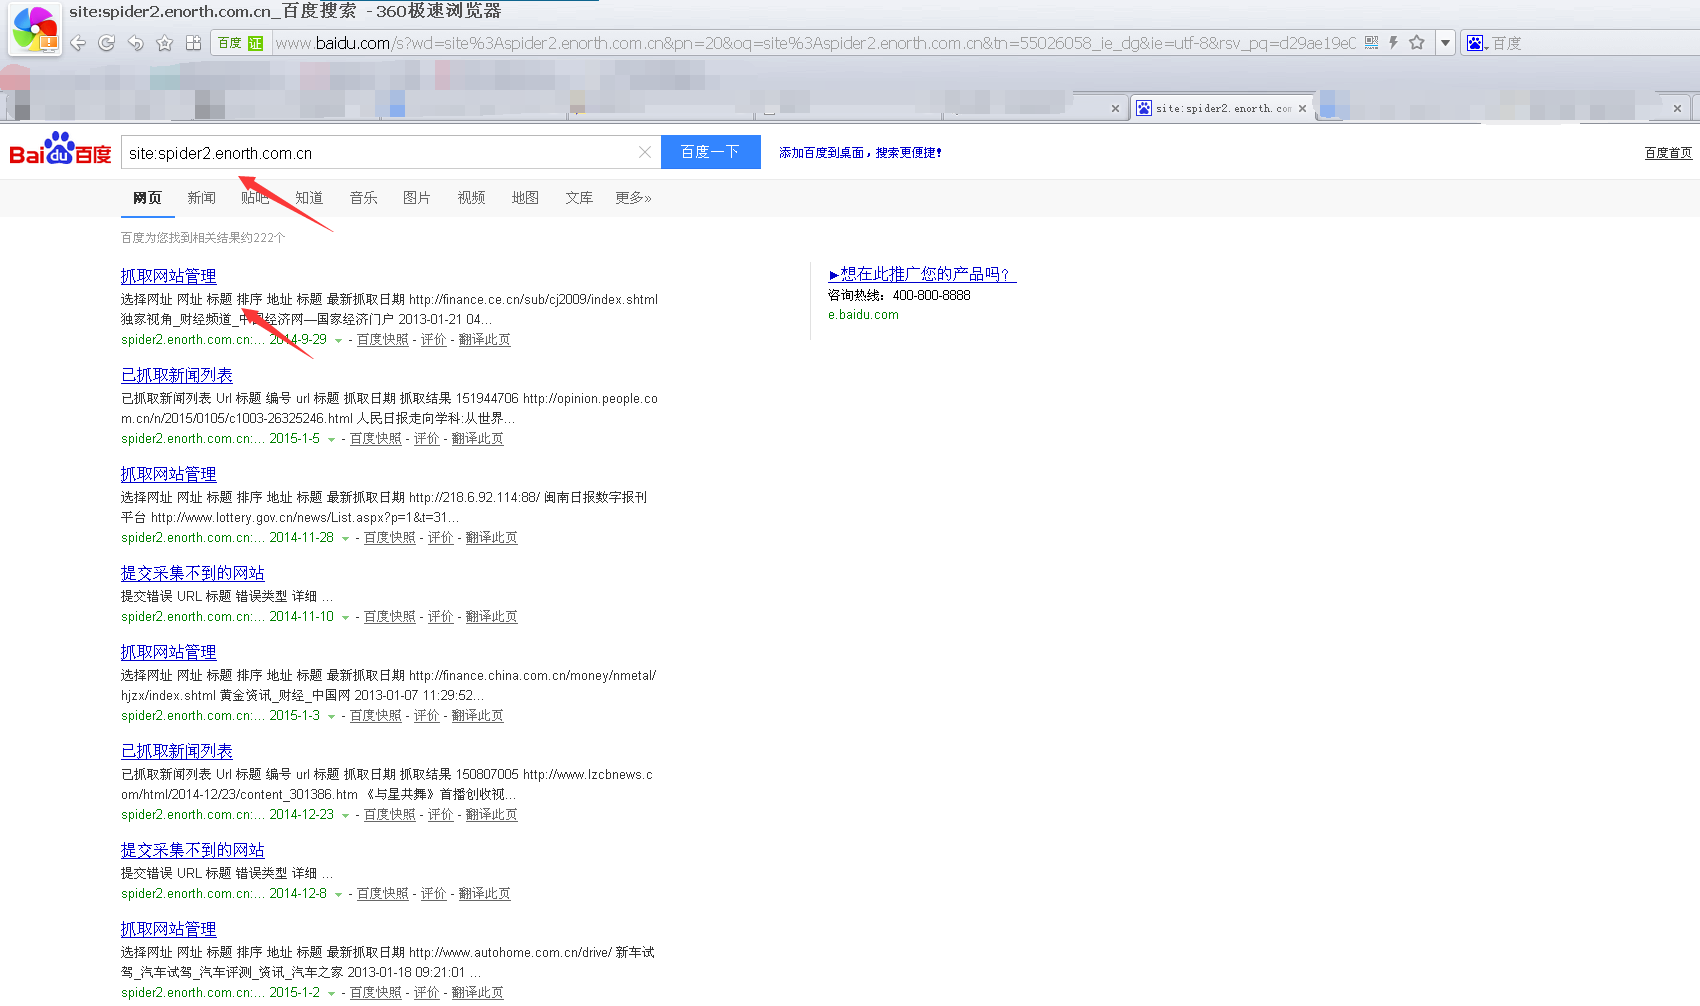Viewport: 1700px width, 1006px height.
Task: Click the 360 browser logo icon
Action: click(35, 28)
